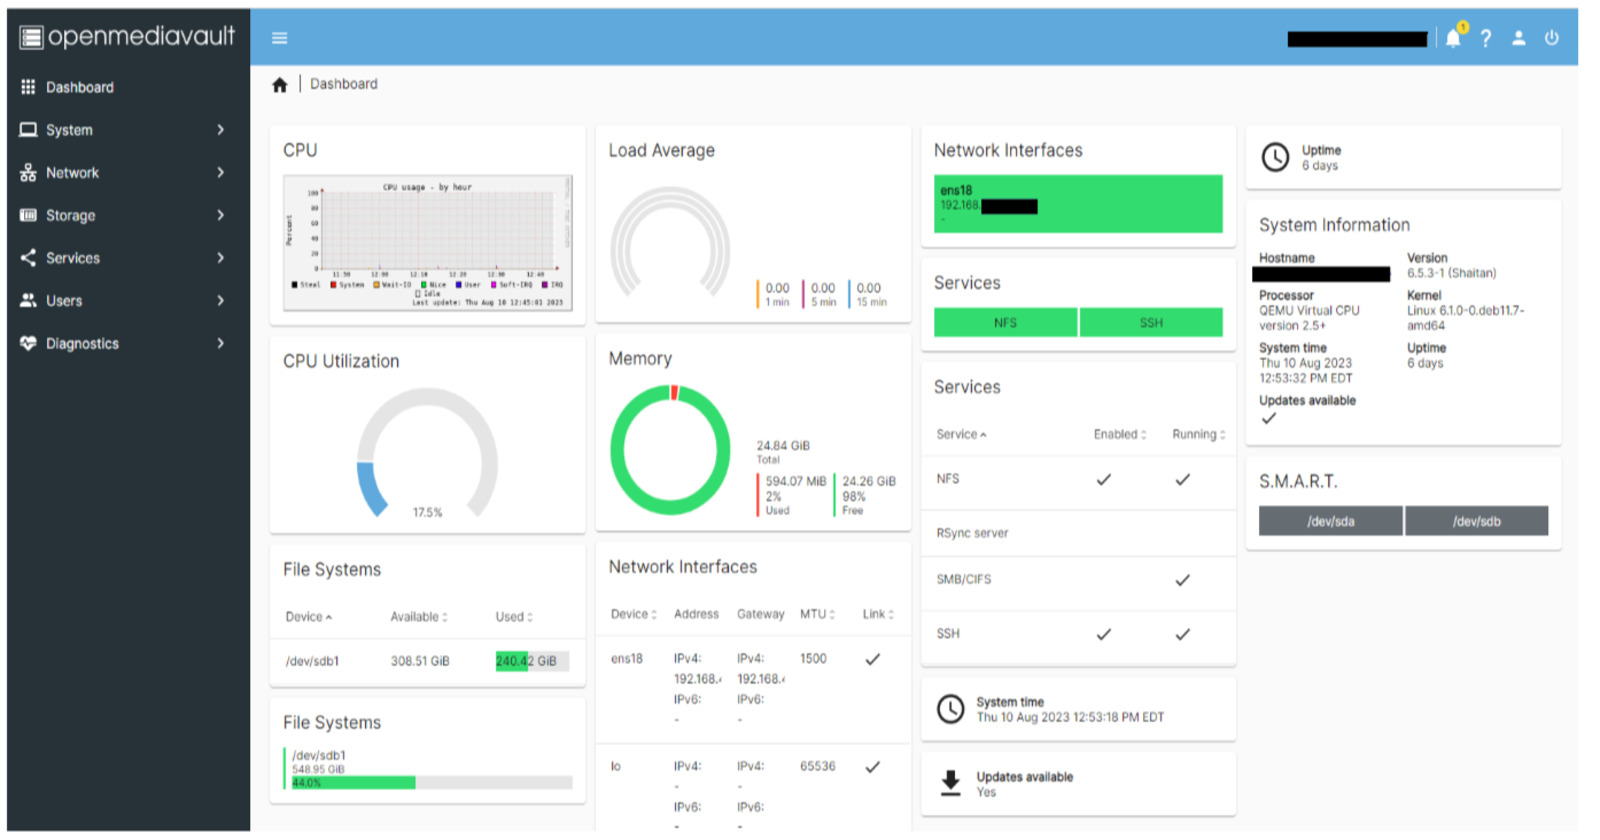Click the System laptop icon
1600x840 pixels.
28,130
